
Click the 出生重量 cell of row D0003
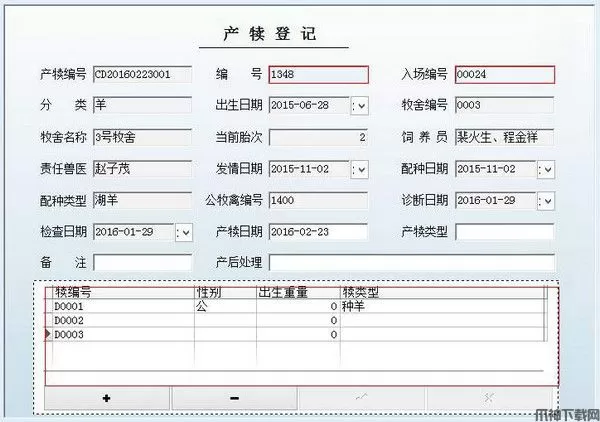point(298,335)
